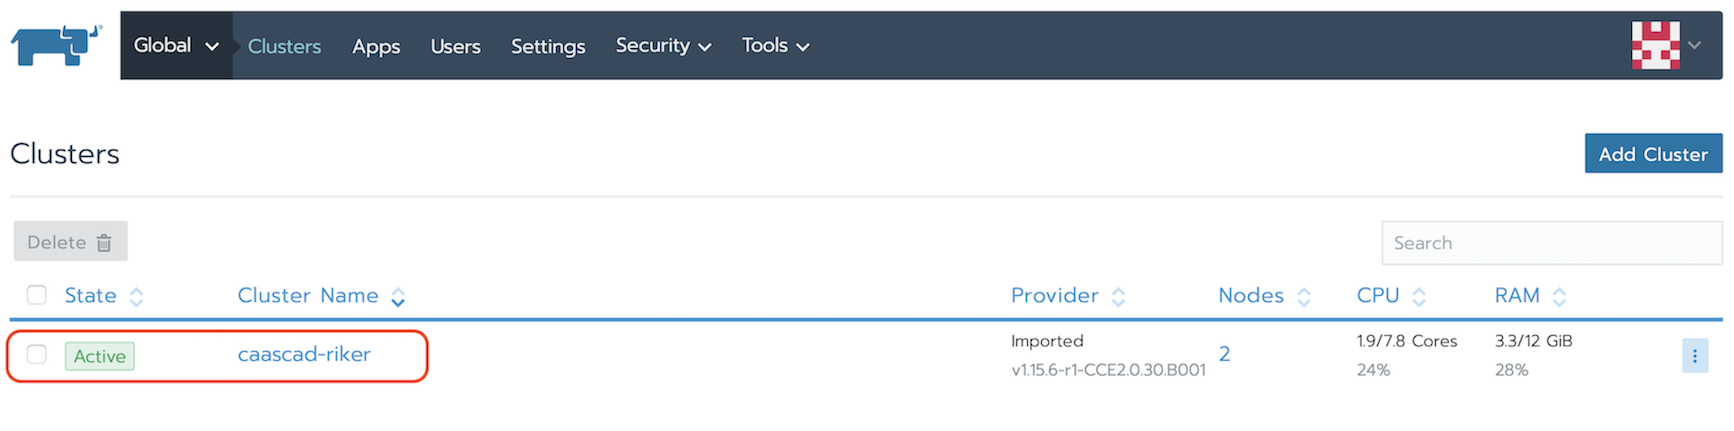Open the Security dropdown menu

coord(663,46)
